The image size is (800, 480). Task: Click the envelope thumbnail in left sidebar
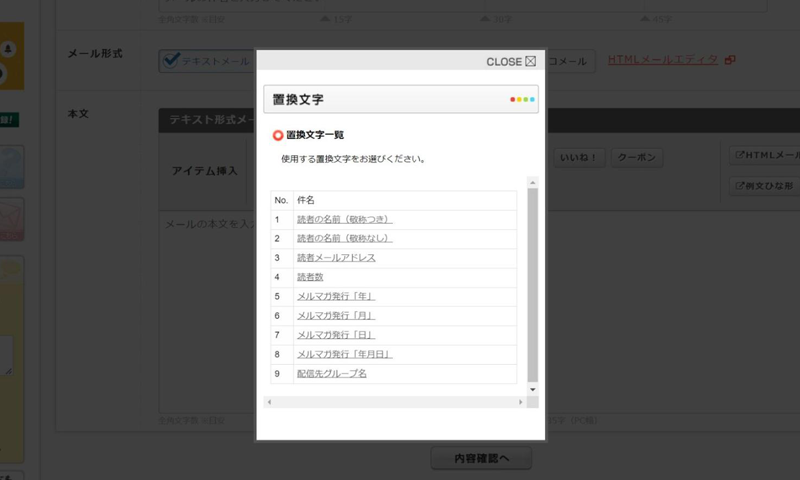click(x=11, y=219)
